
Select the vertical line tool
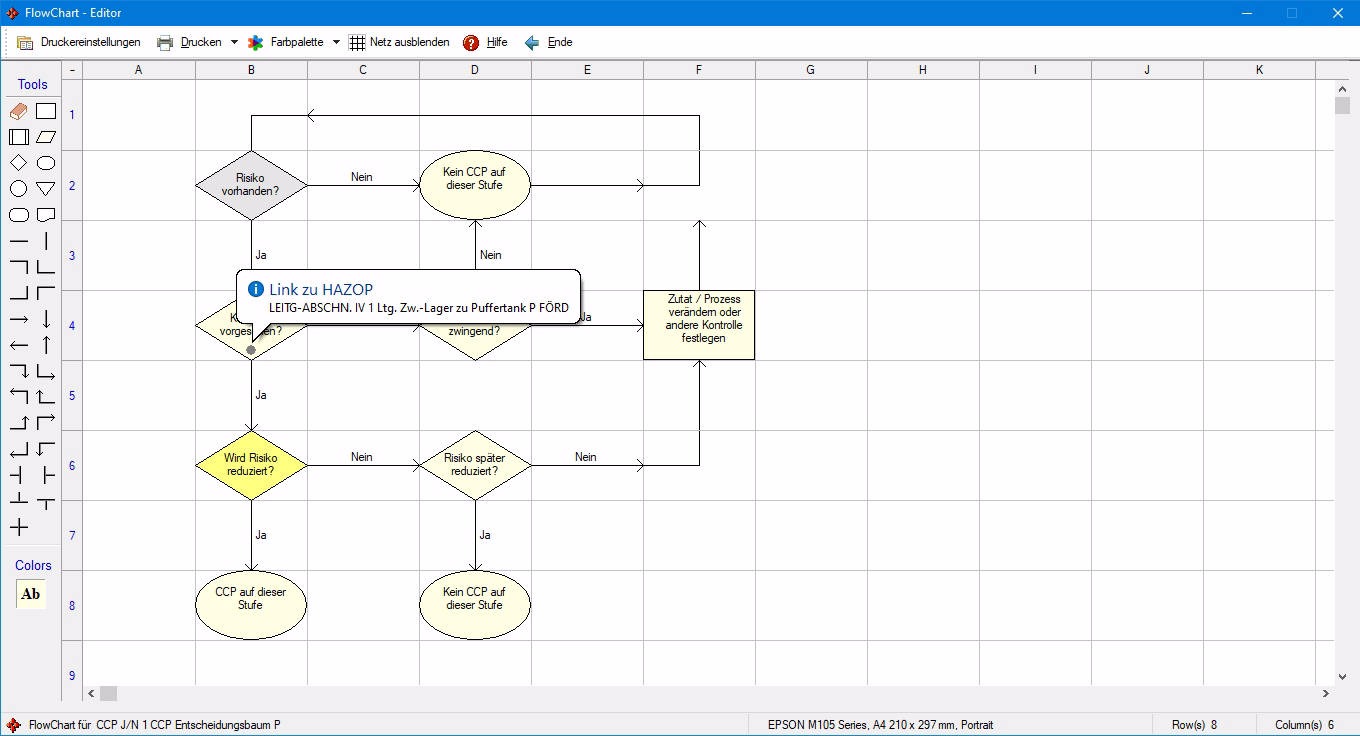coord(46,241)
